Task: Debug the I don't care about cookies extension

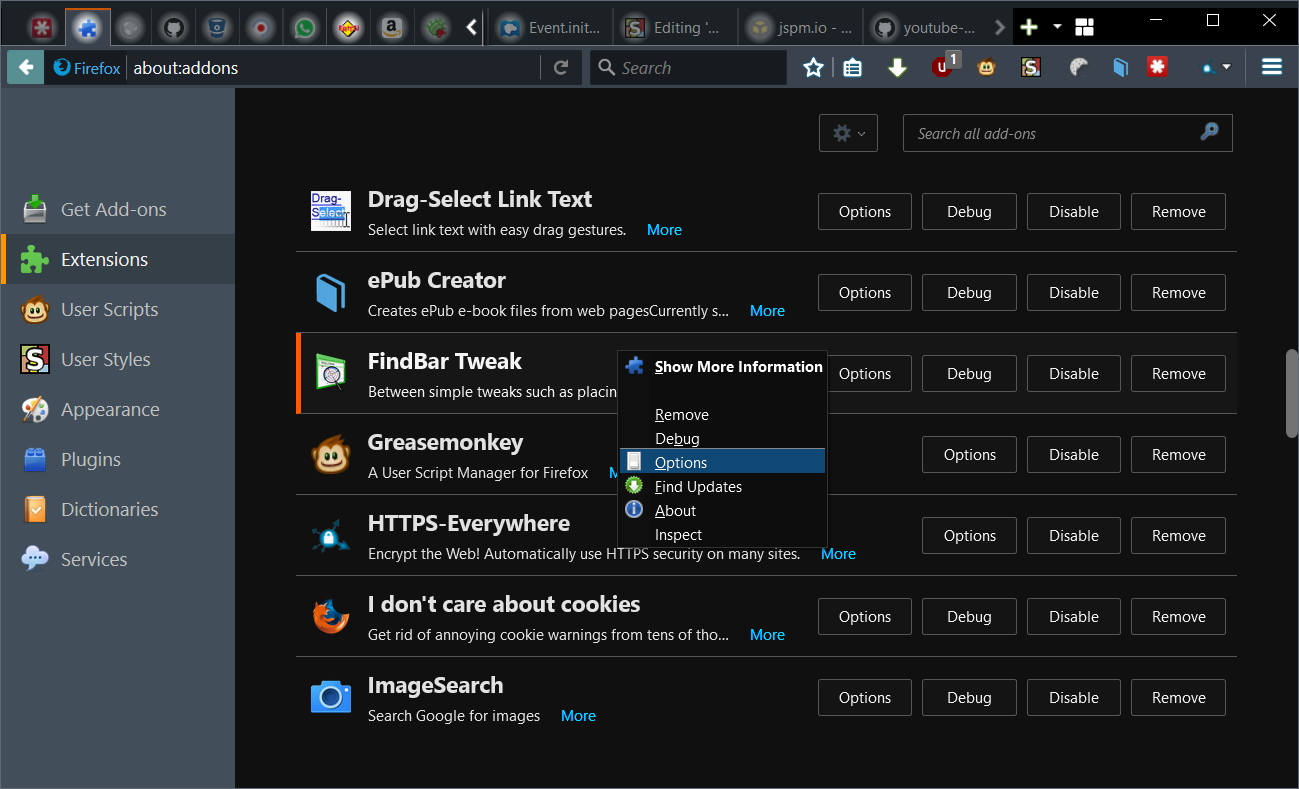Action: 969,616
